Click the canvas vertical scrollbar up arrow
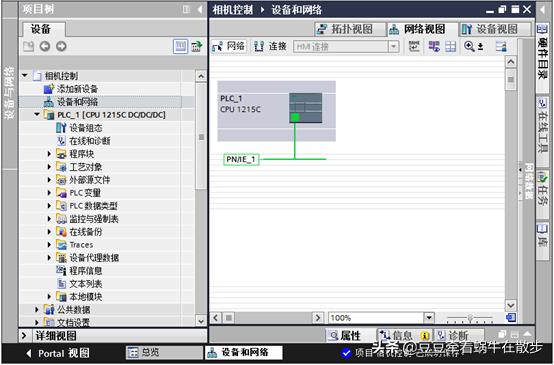 pos(511,62)
